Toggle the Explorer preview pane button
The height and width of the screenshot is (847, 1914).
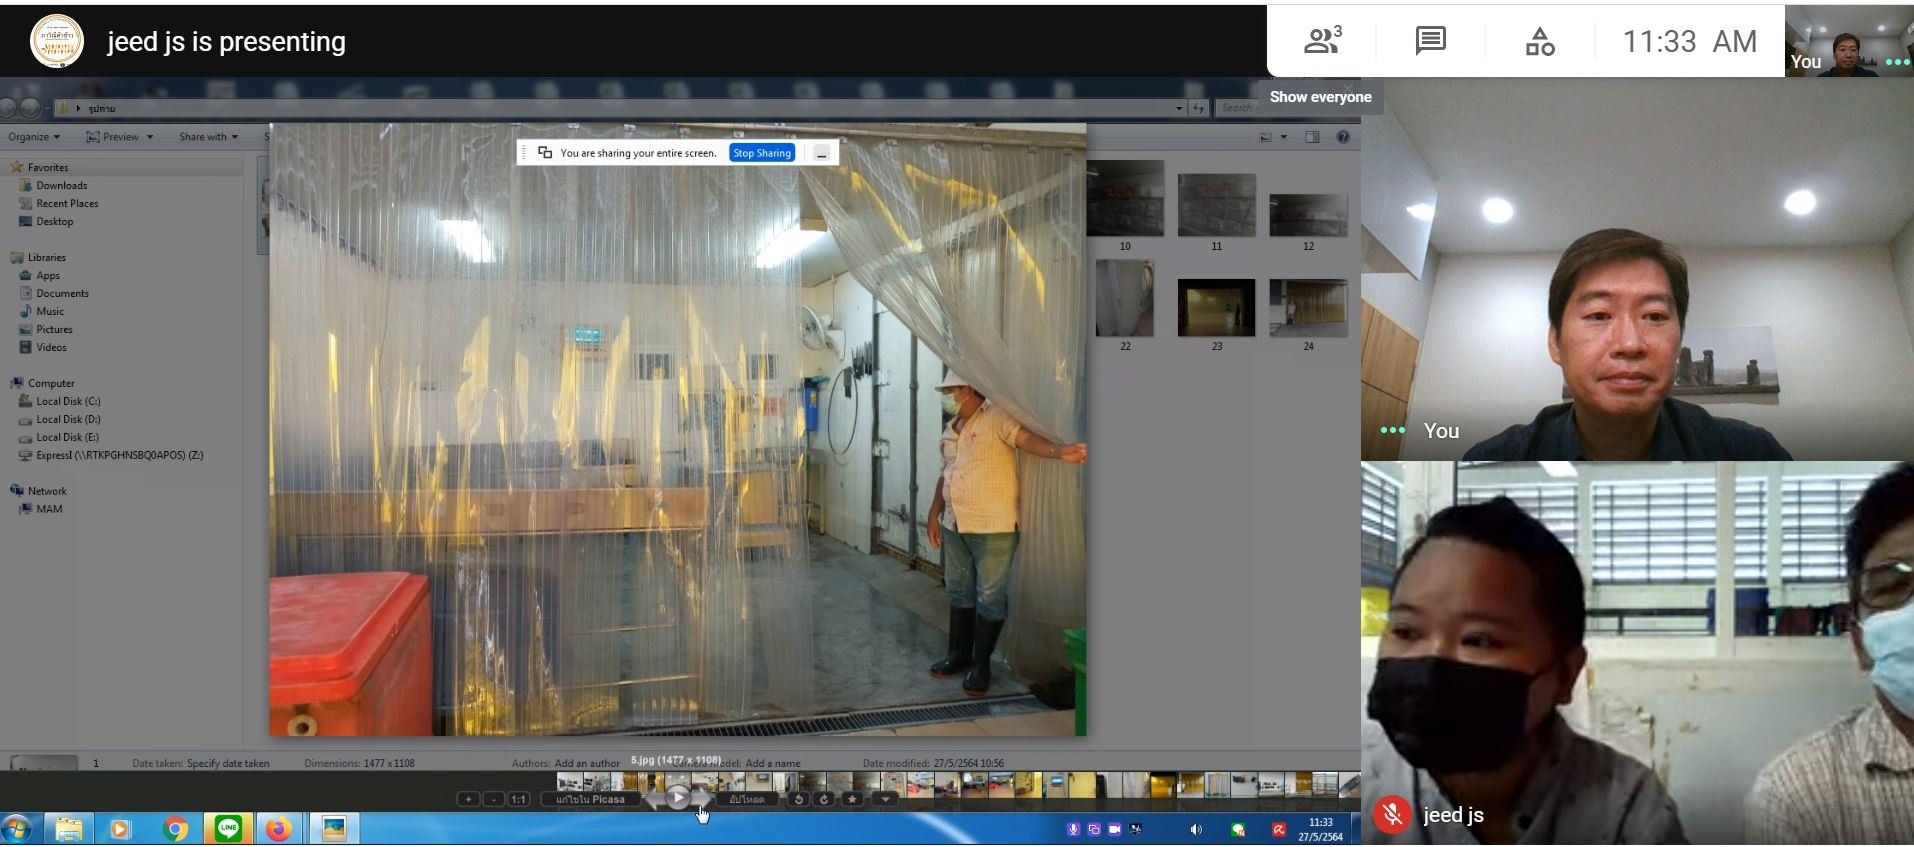point(1312,138)
